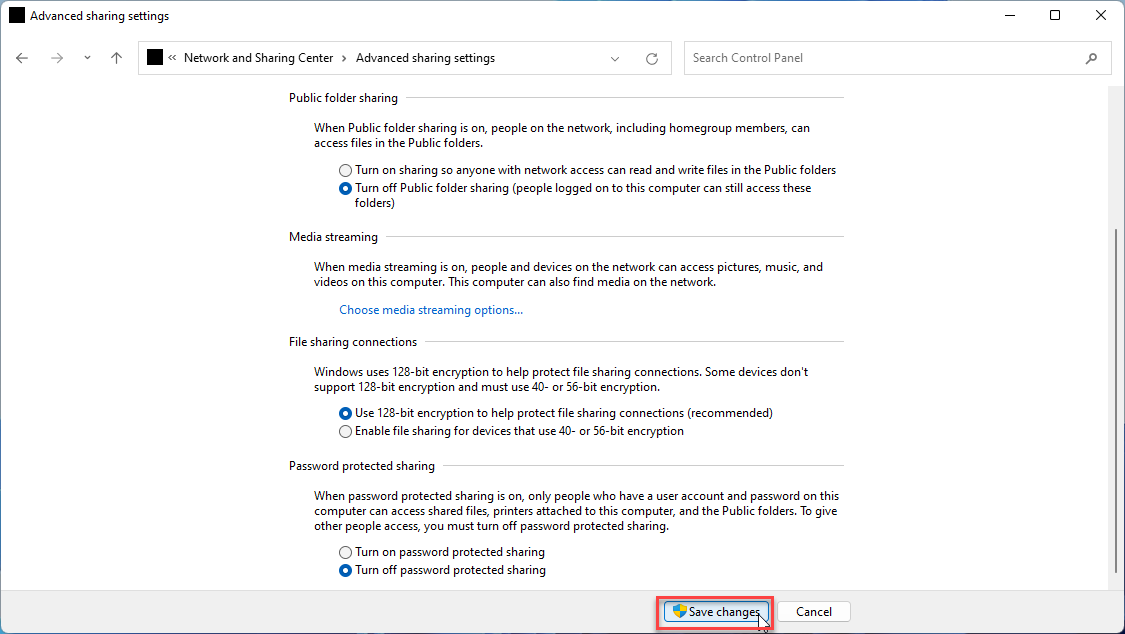Screen dimensions: 1125x634
Task: Click the search magnifier icon
Action: (1091, 58)
